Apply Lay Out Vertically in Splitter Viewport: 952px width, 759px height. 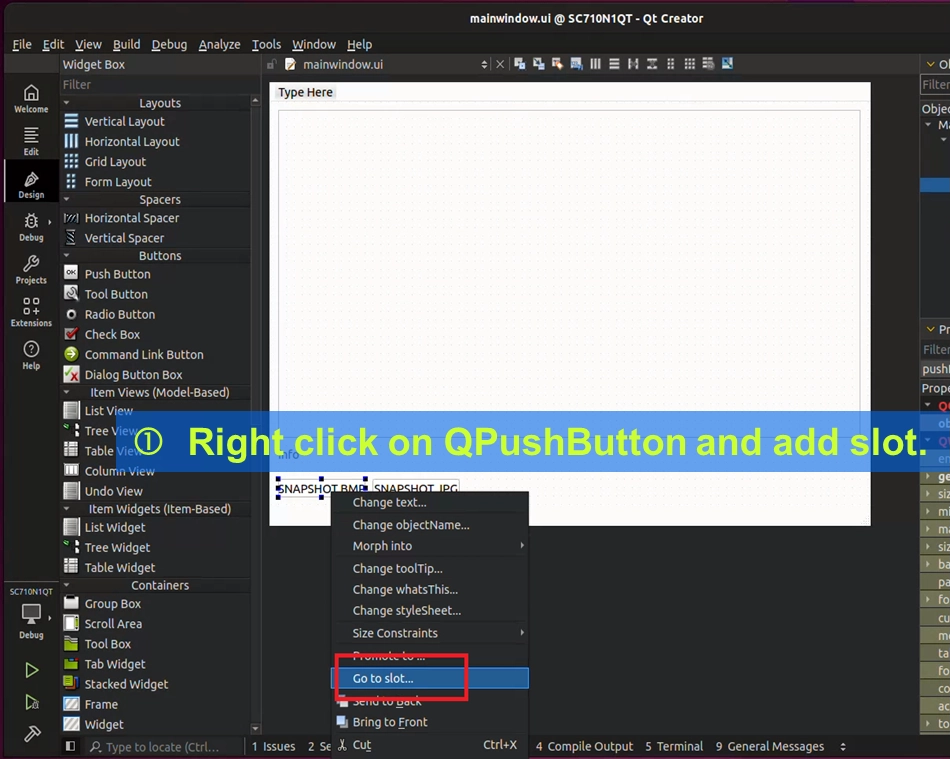(x=652, y=64)
